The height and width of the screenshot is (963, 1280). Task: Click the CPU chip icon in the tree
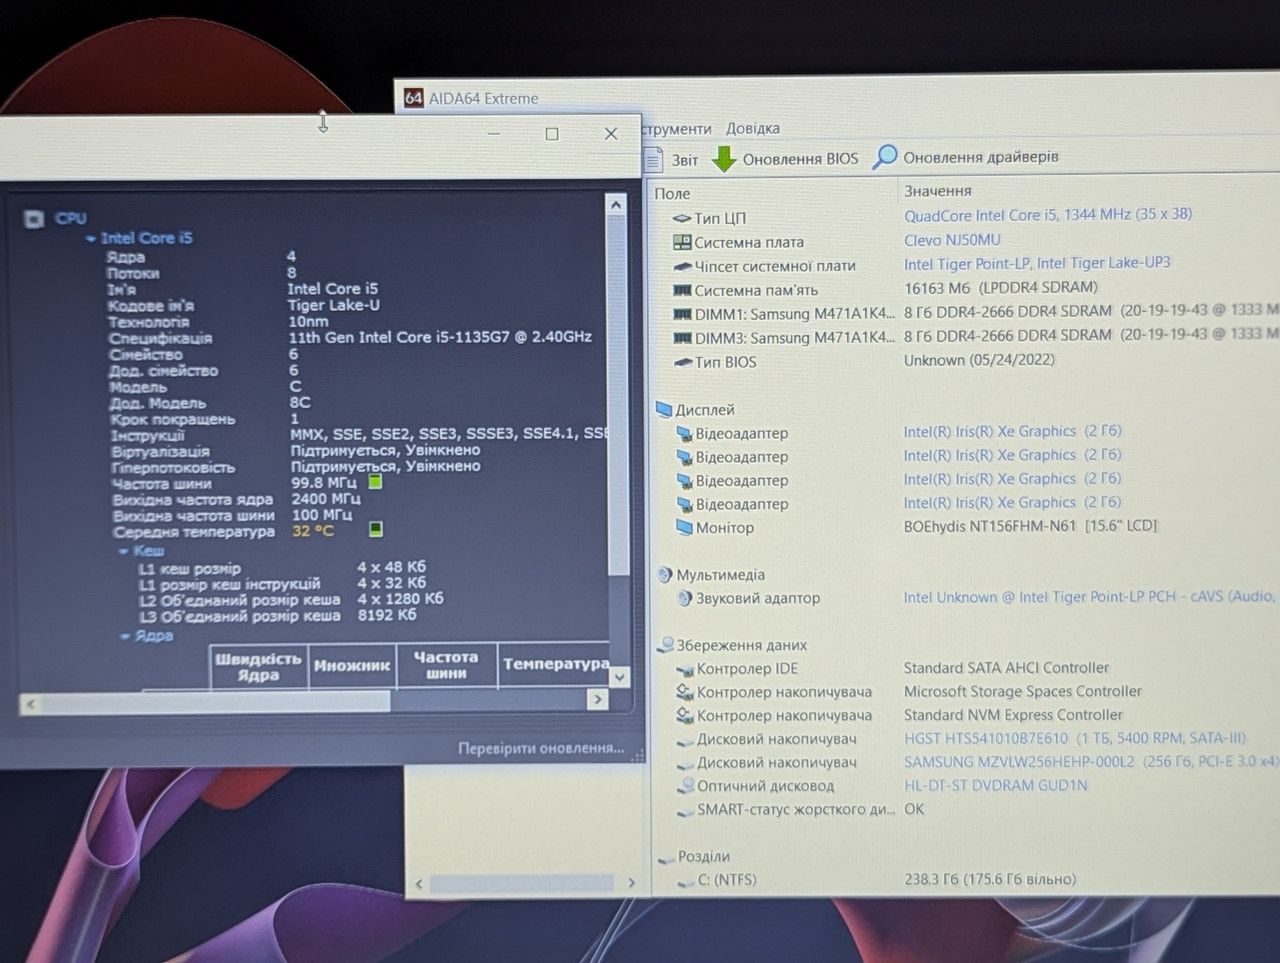34,219
